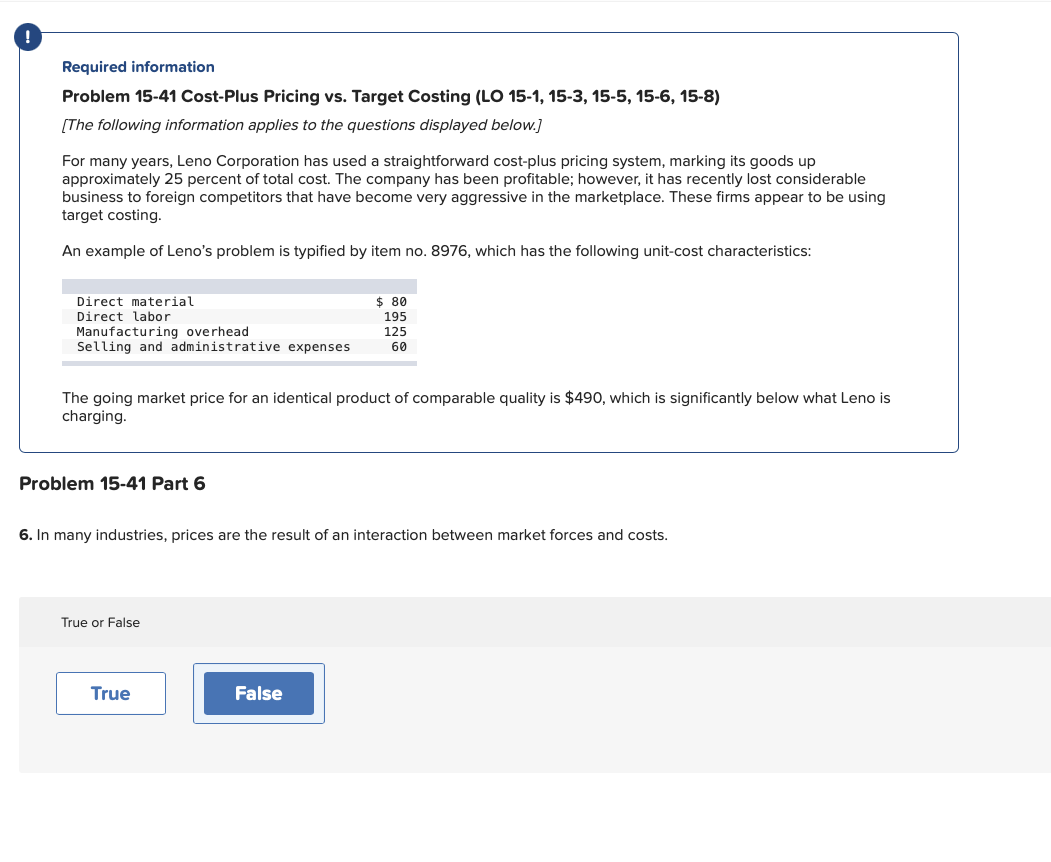Viewport: 1051px width, 862px height.
Task: Click the italic 'following information applies' note
Action: click(302, 125)
